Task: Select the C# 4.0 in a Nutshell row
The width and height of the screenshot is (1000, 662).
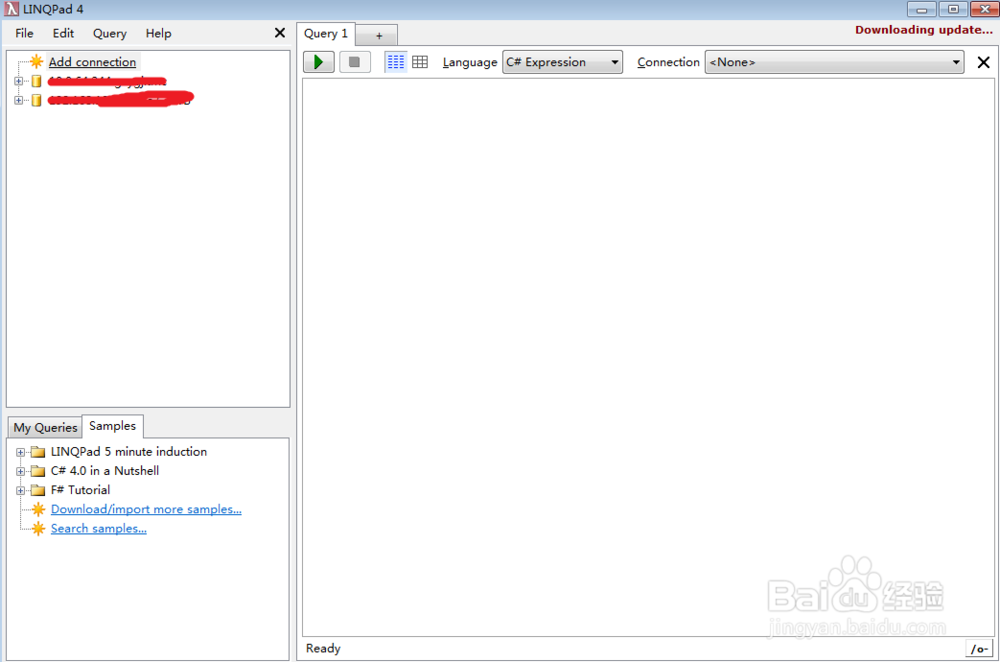Action: pos(105,471)
